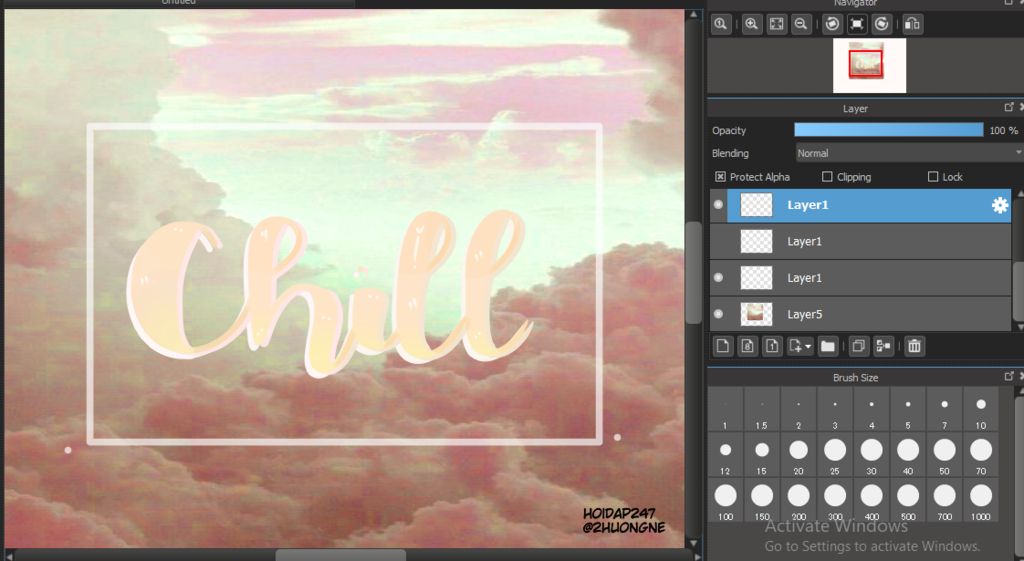Click the canvas scrollbar left arrow

(9, 556)
